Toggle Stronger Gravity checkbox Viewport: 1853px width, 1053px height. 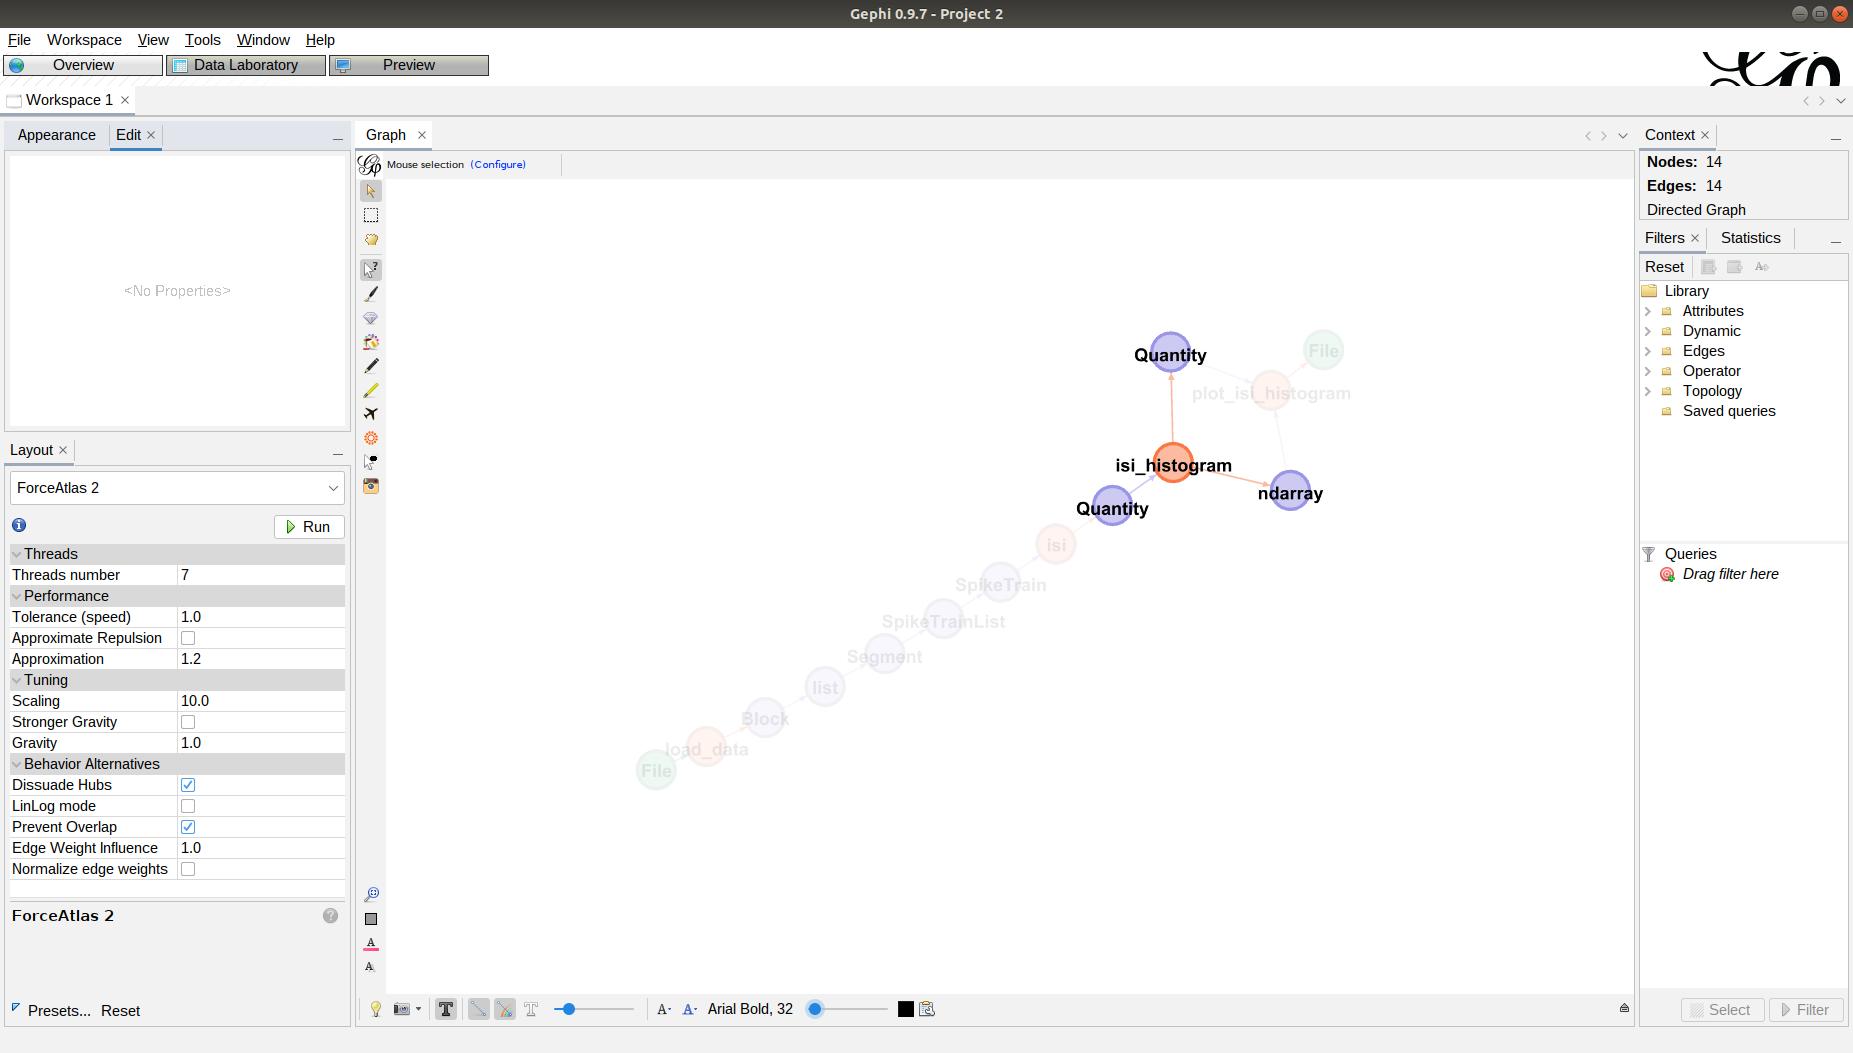tap(188, 722)
